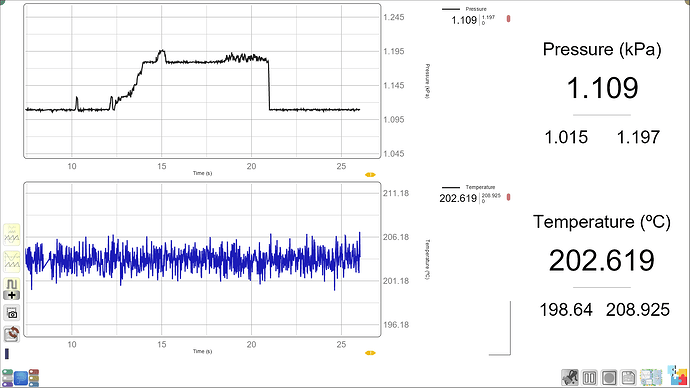
Task: Click the rotated Pressure y-axis title
Action: coord(427,81)
